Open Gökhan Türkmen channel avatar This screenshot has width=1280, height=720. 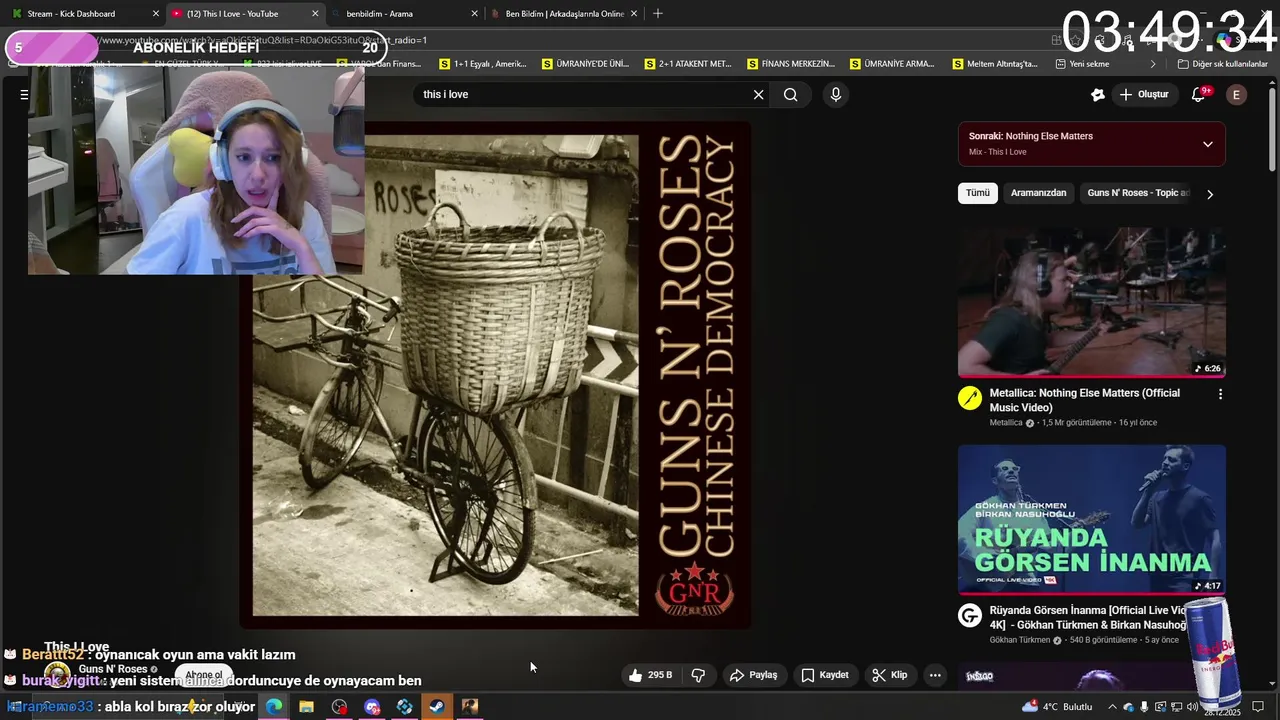coord(970,615)
